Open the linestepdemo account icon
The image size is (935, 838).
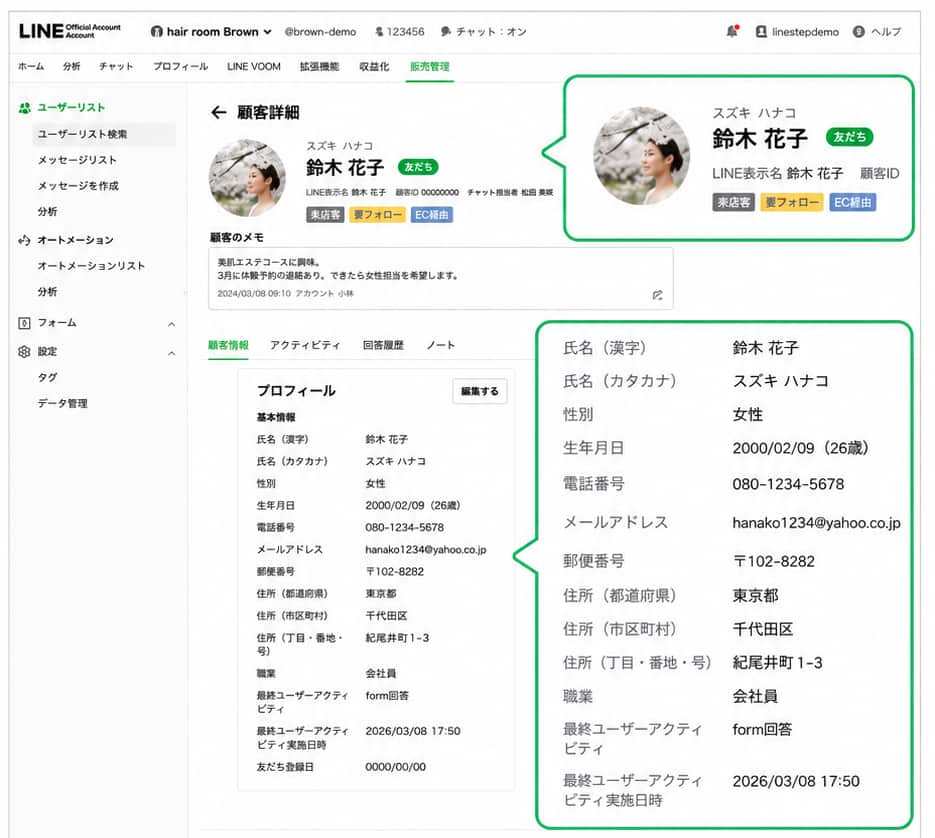coord(761,32)
